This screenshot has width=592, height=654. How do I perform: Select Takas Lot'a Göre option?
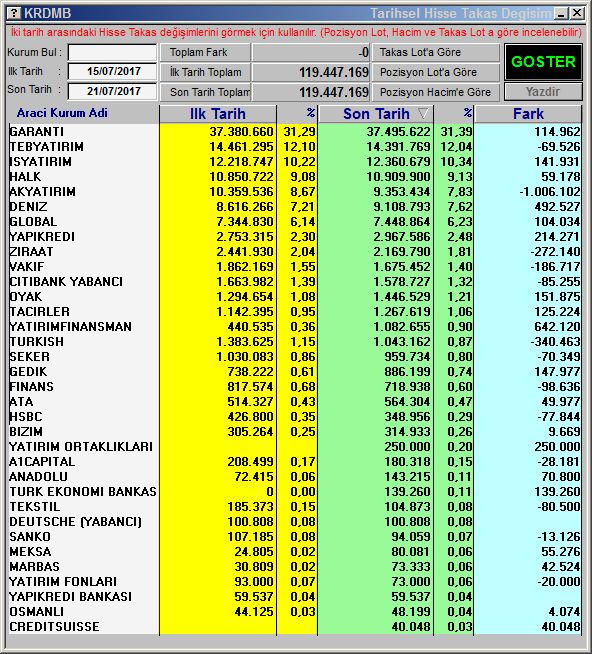coord(436,52)
